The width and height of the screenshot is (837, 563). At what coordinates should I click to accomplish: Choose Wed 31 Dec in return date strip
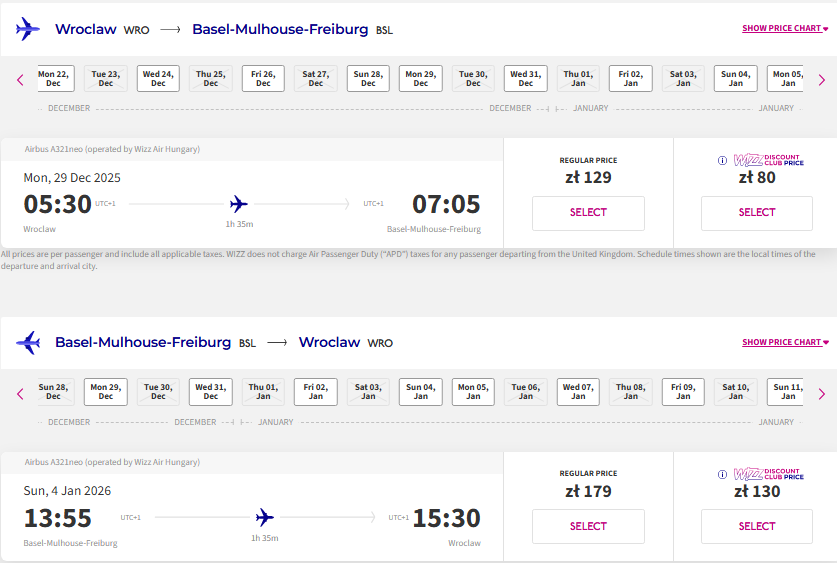pyautogui.click(x=211, y=392)
